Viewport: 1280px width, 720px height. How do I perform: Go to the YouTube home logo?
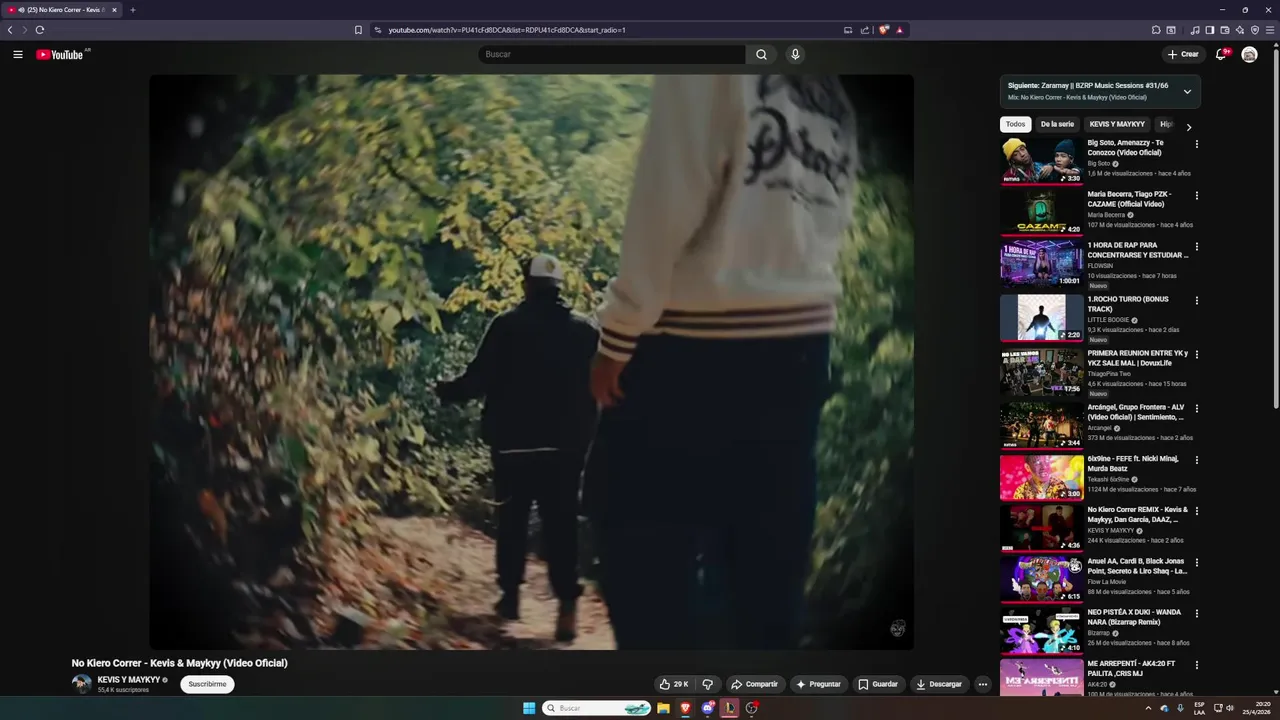60,54
